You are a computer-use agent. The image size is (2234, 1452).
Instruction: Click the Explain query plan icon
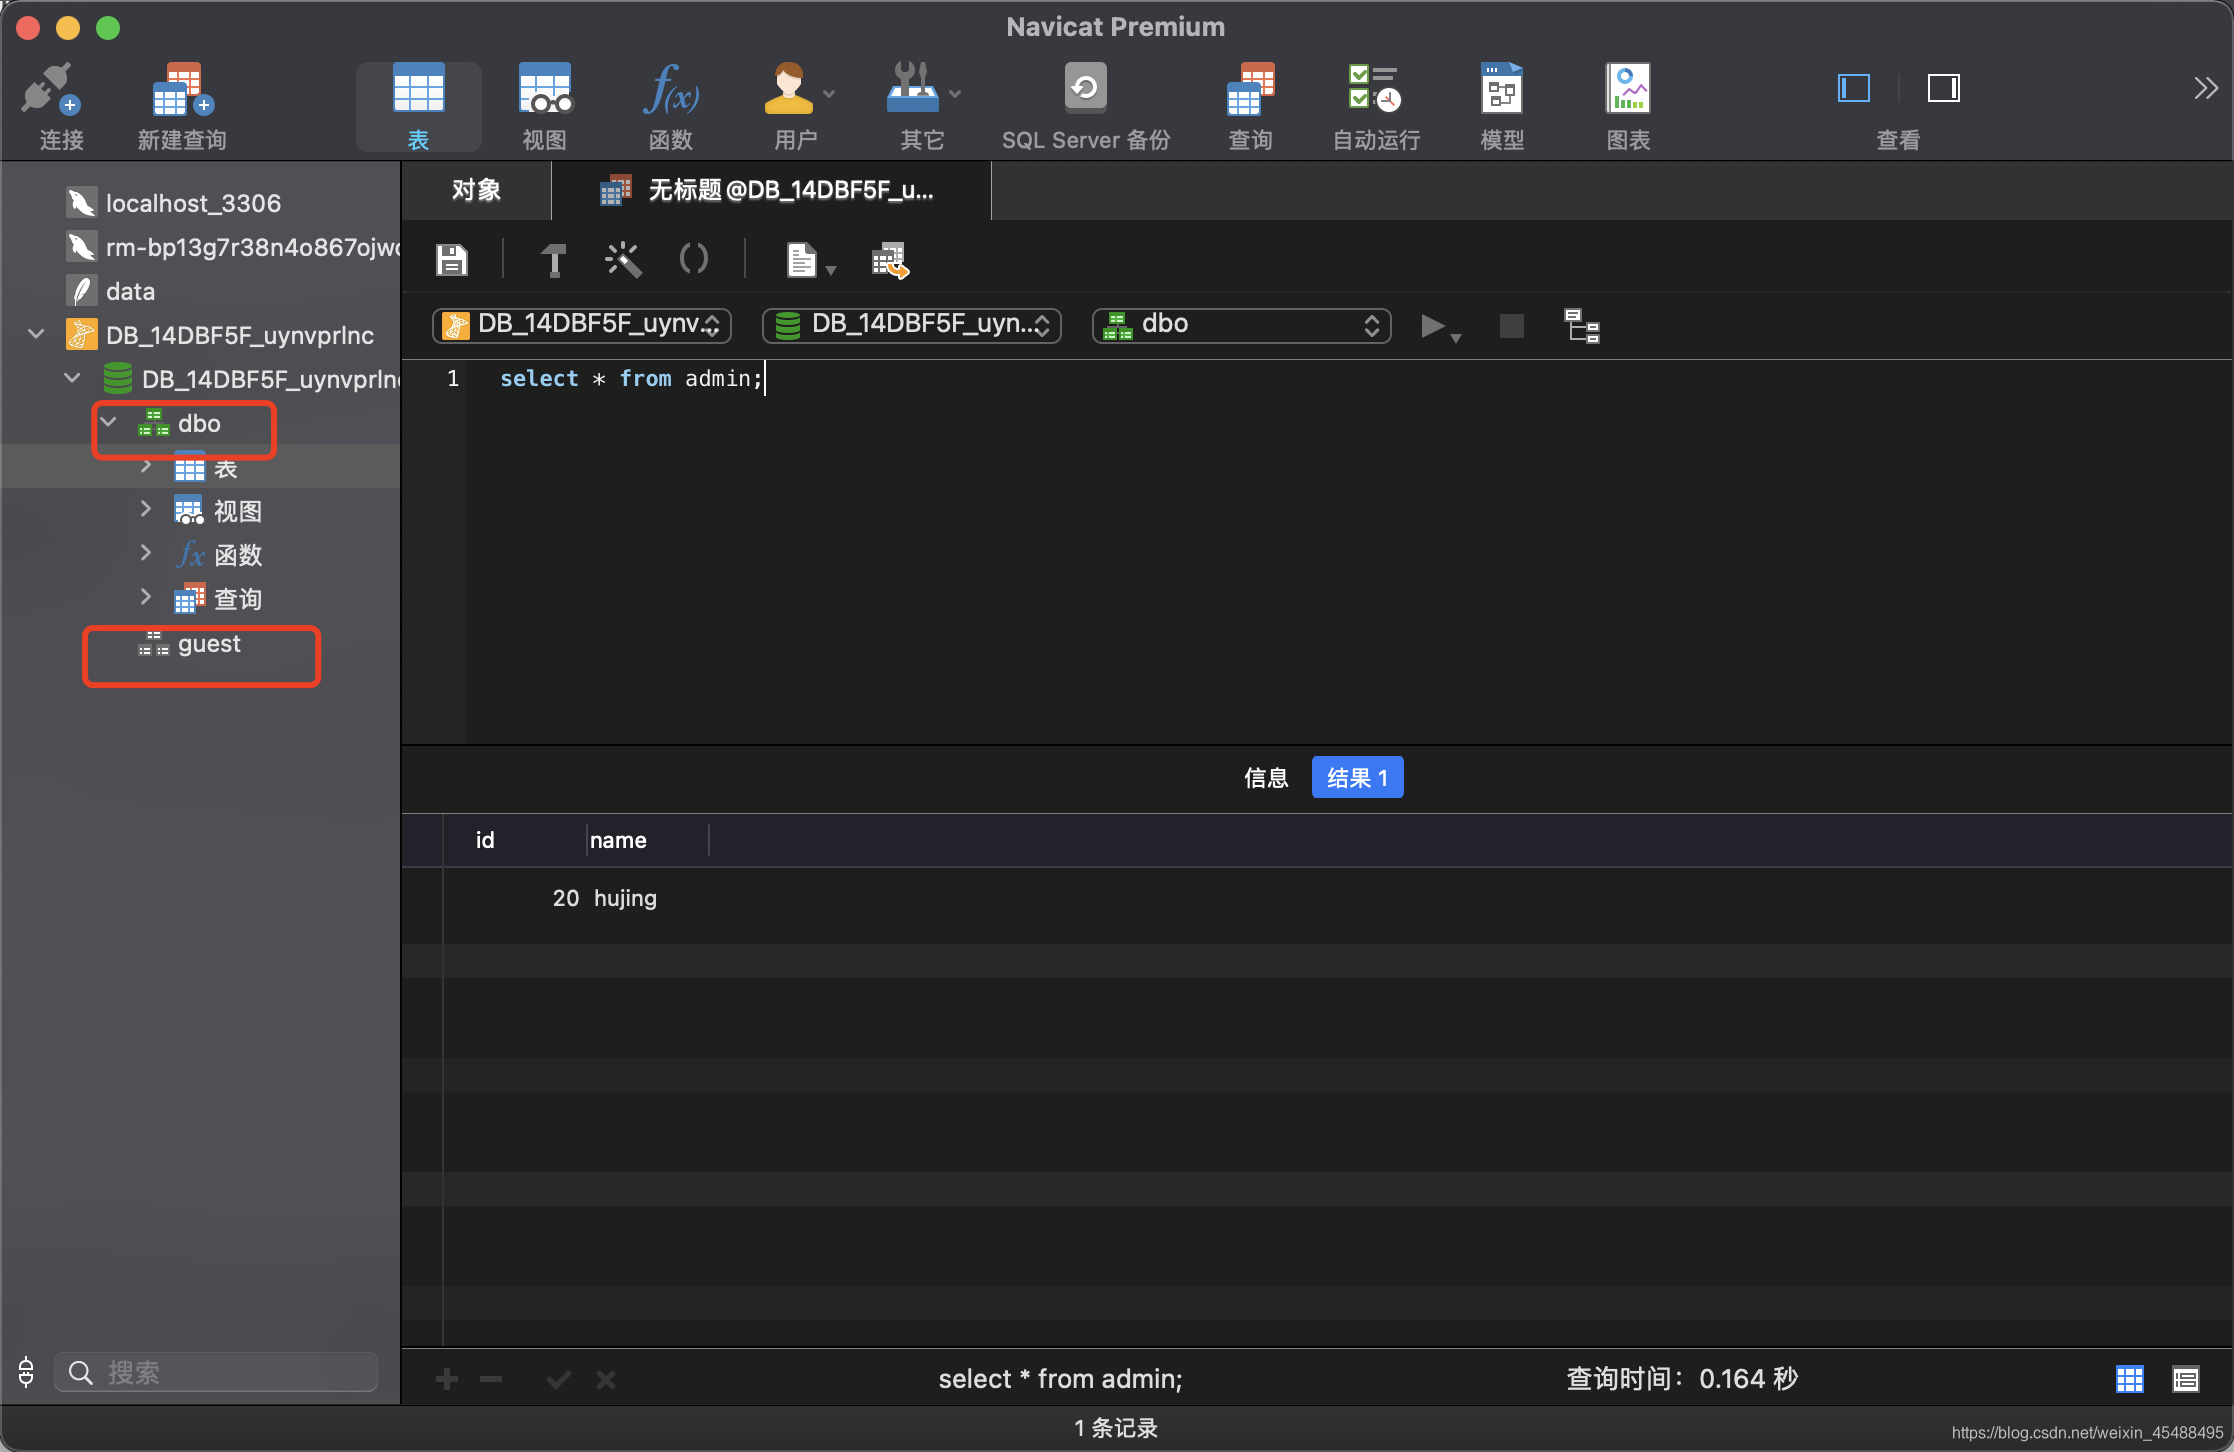tap(1581, 326)
